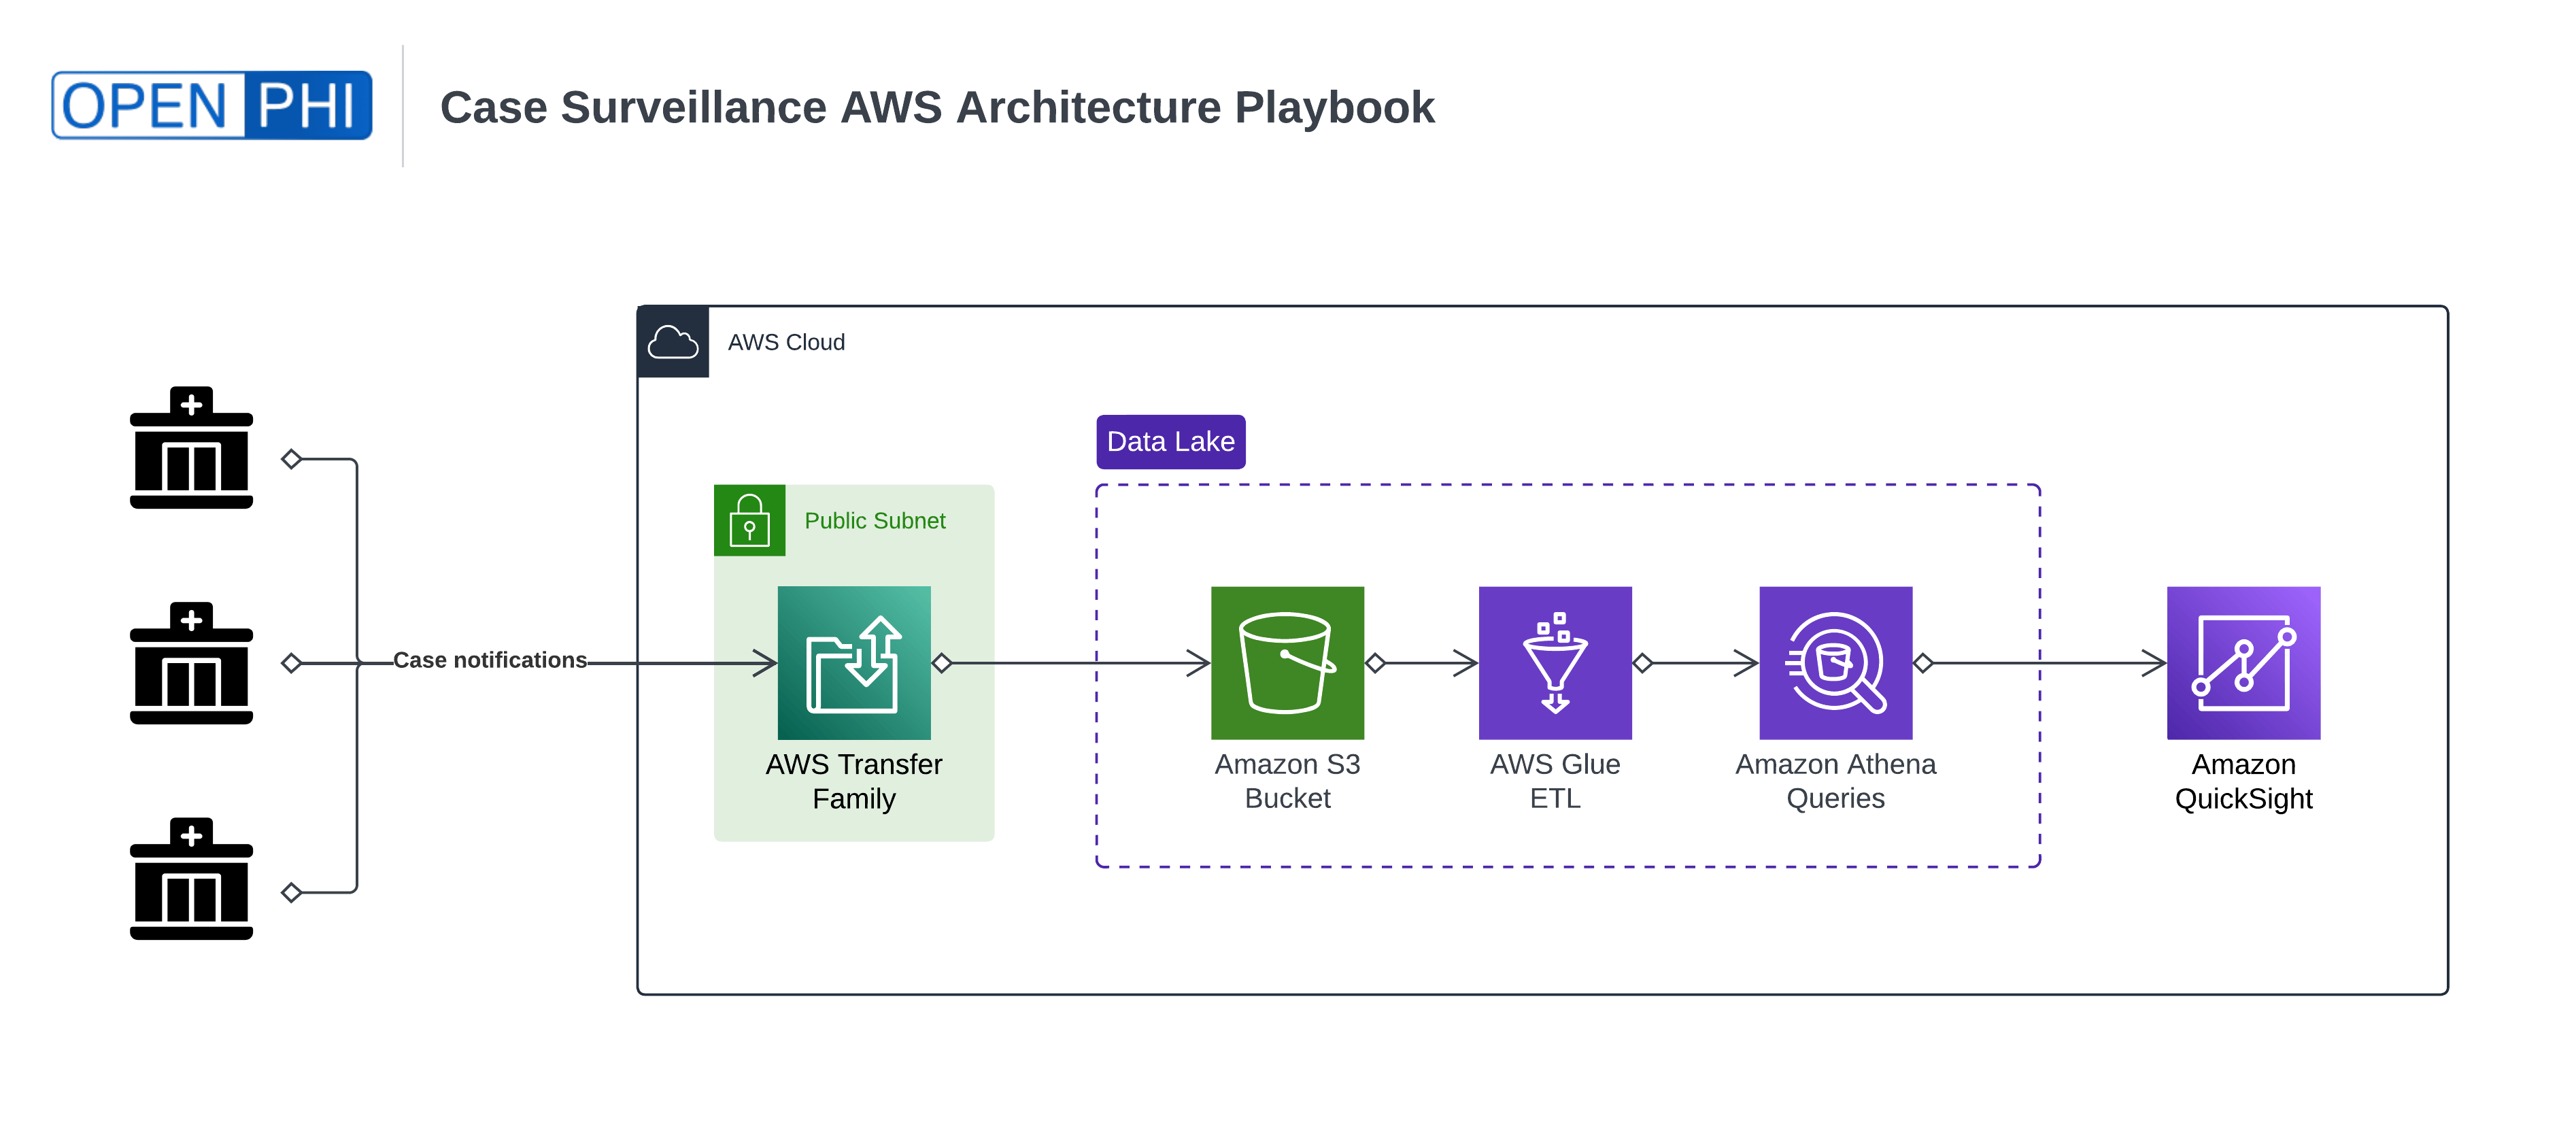Image resolution: width=2576 pixels, height=1148 pixels.
Task: Click the OPEN PHI logo
Action: point(212,105)
